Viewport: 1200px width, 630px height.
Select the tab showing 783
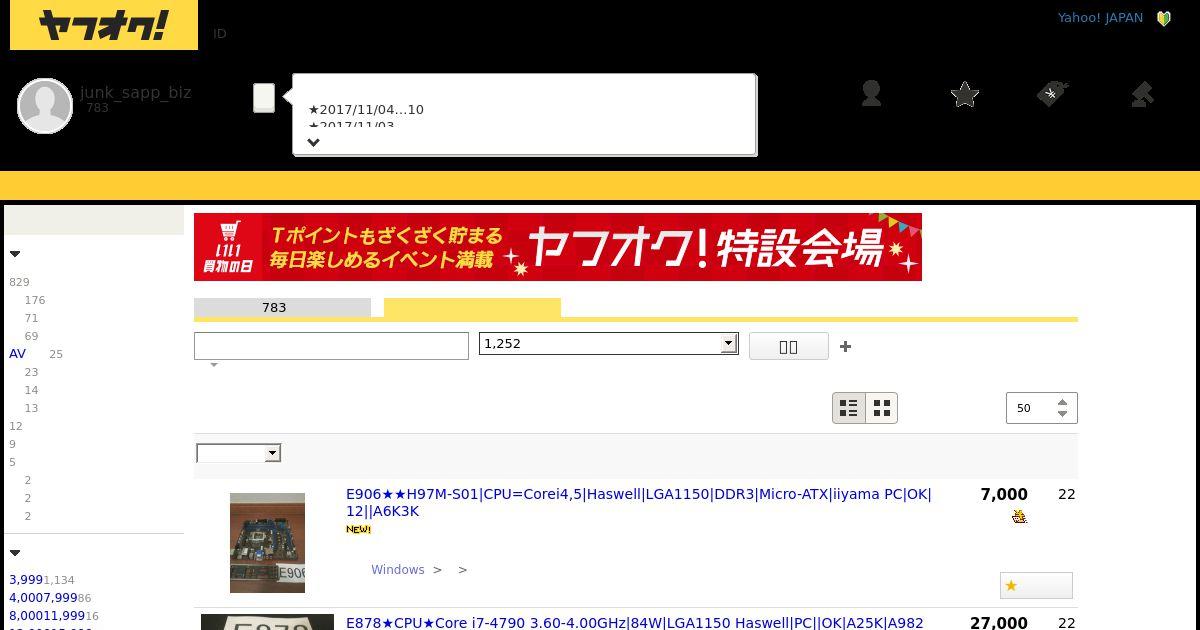(282, 307)
